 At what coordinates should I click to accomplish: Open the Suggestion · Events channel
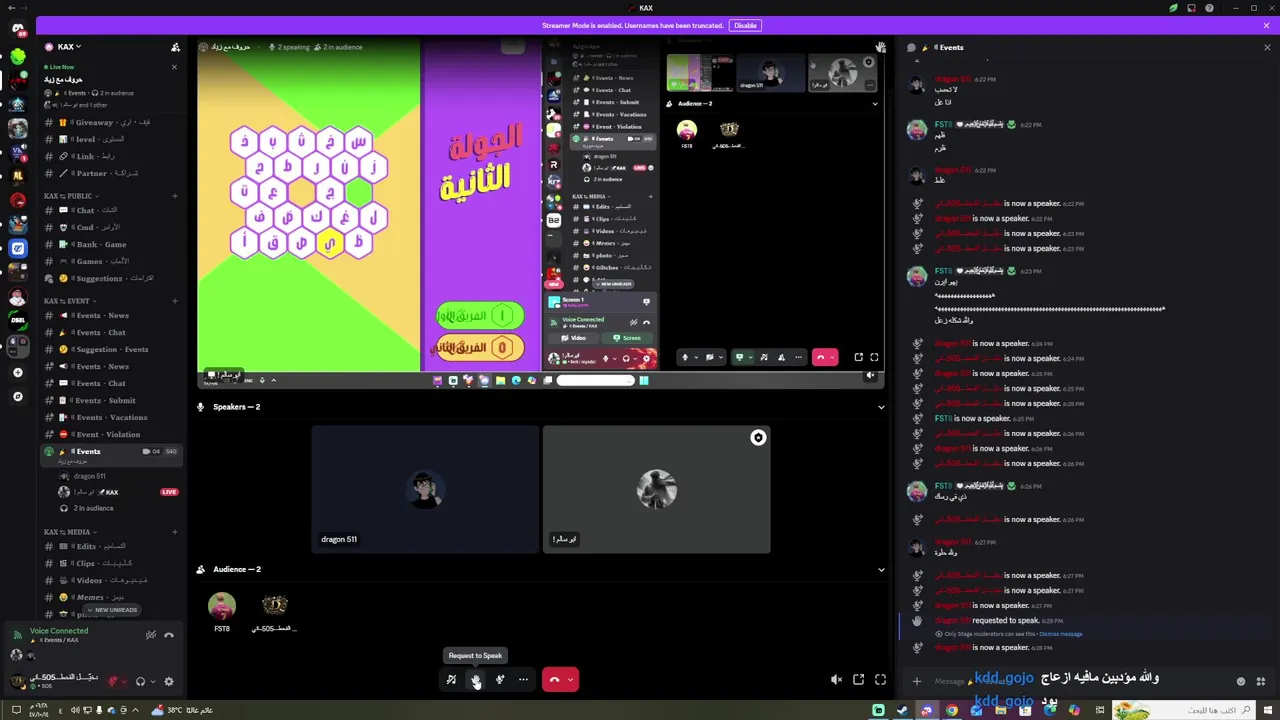(x=113, y=349)
